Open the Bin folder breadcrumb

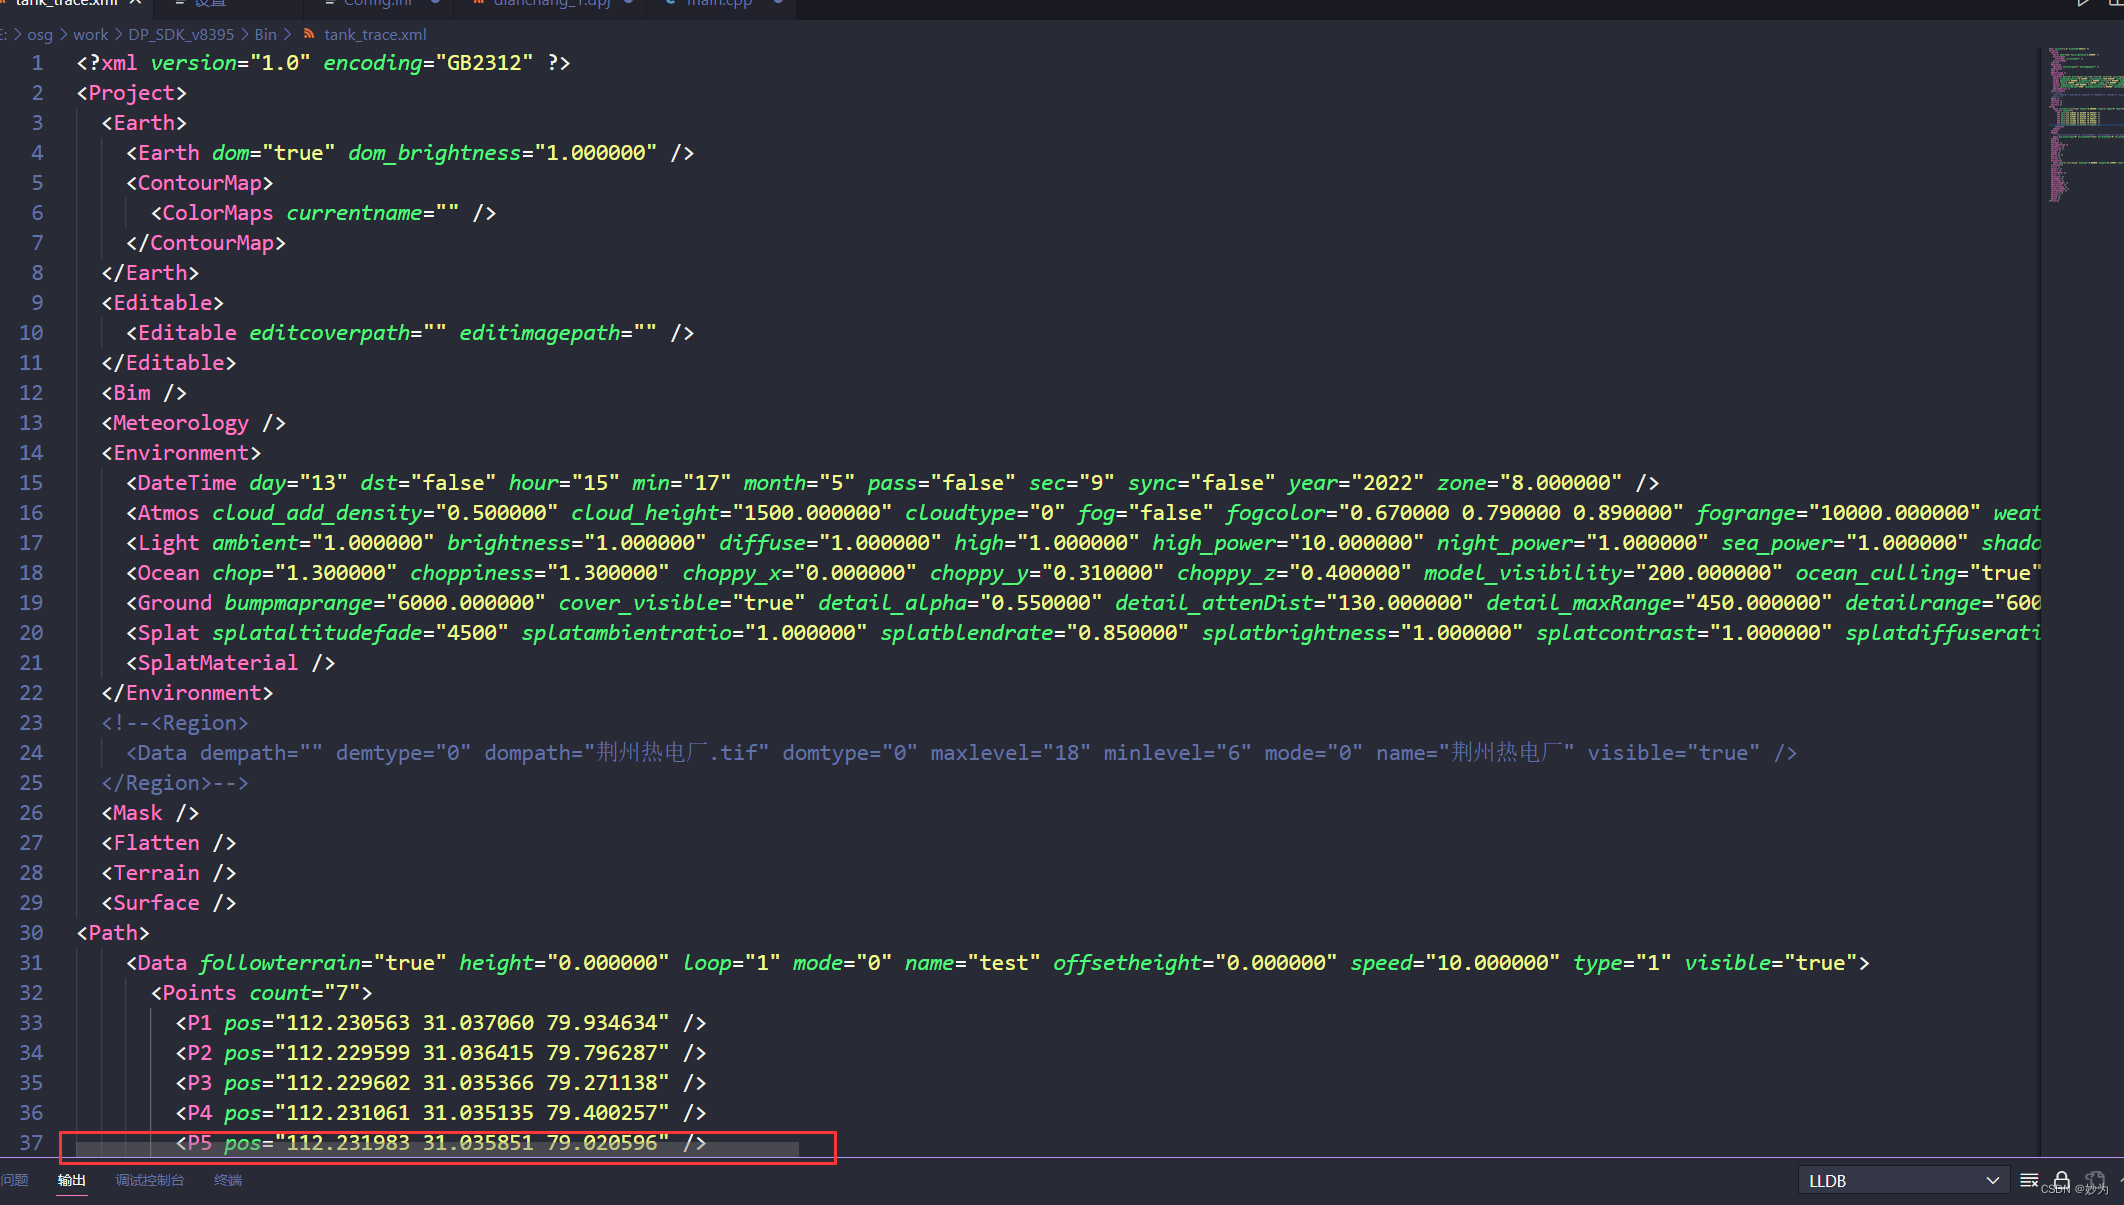(265, 34)
